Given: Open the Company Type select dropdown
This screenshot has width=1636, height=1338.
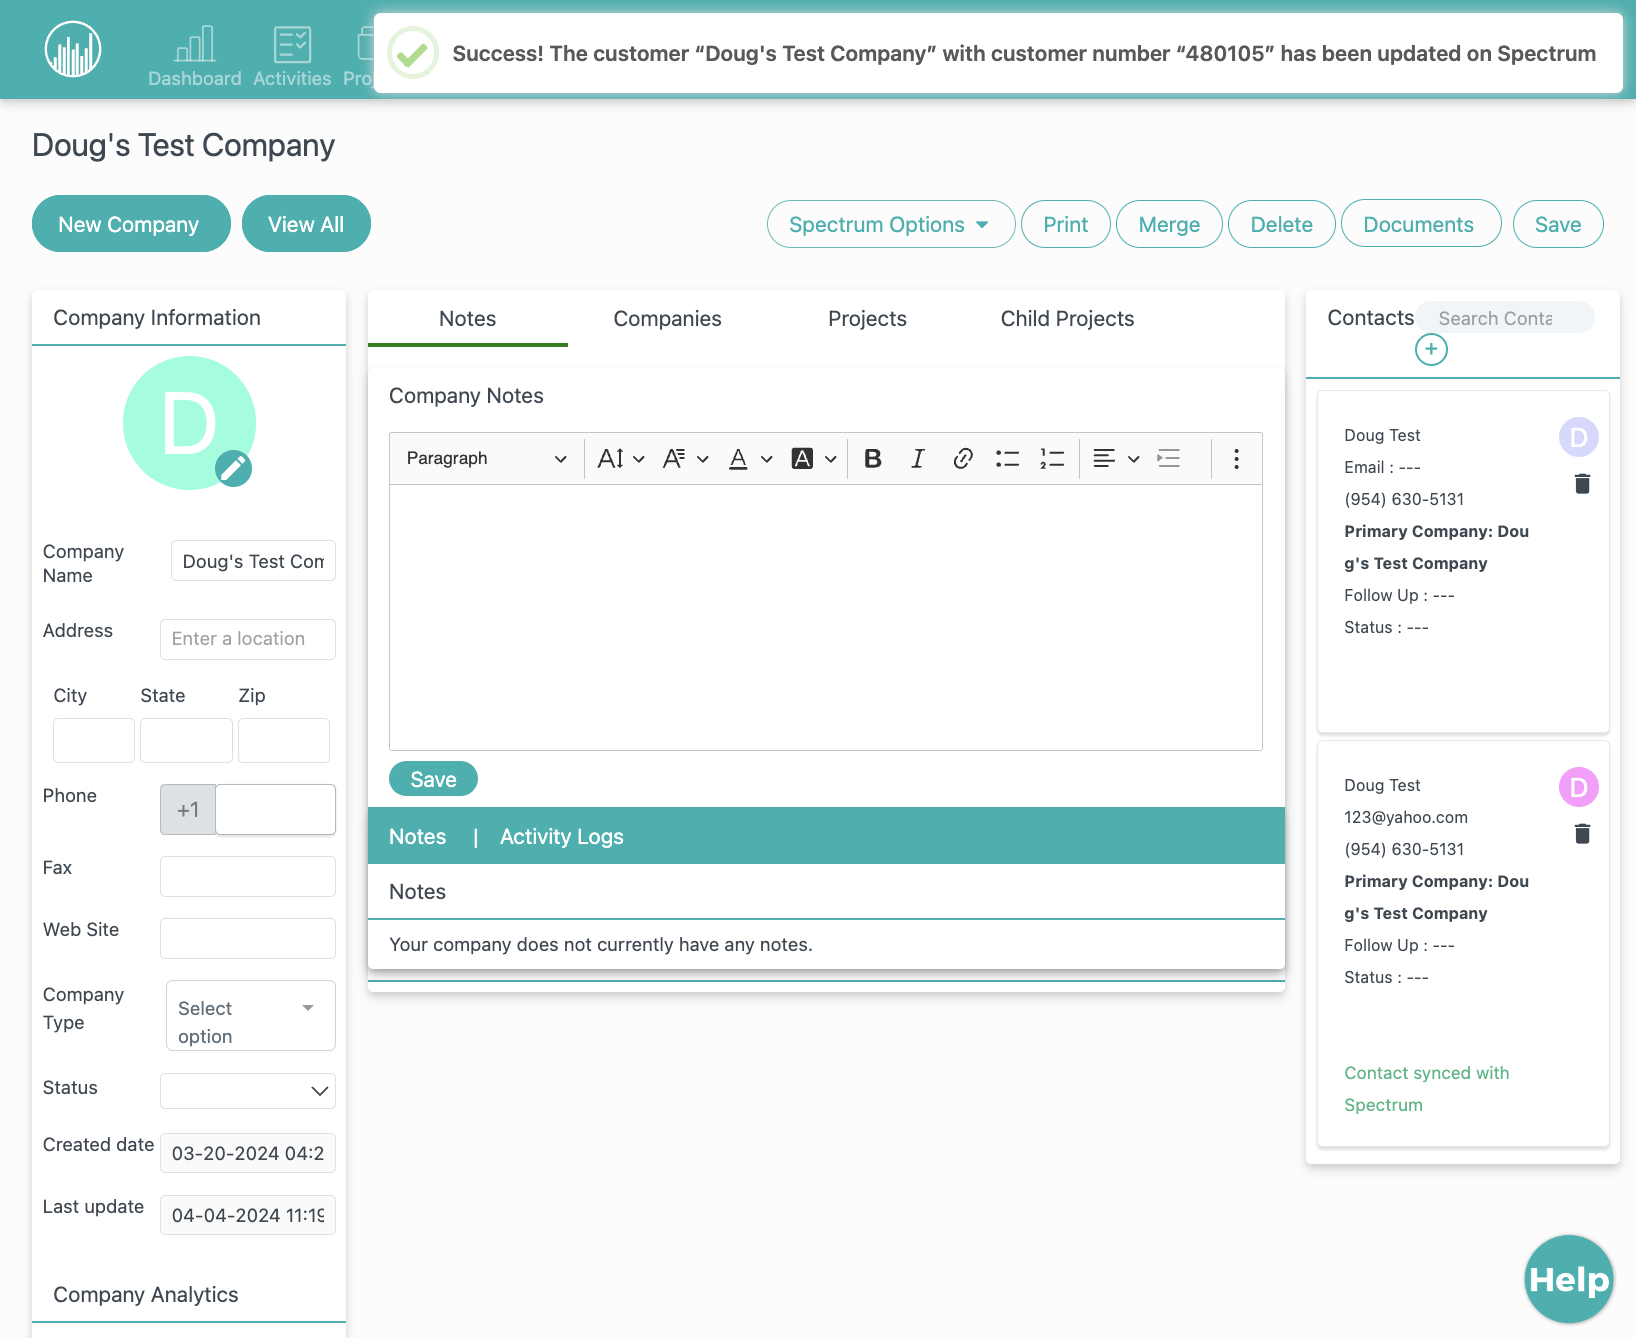Looking at the screenshot, I should point(251,1015).
